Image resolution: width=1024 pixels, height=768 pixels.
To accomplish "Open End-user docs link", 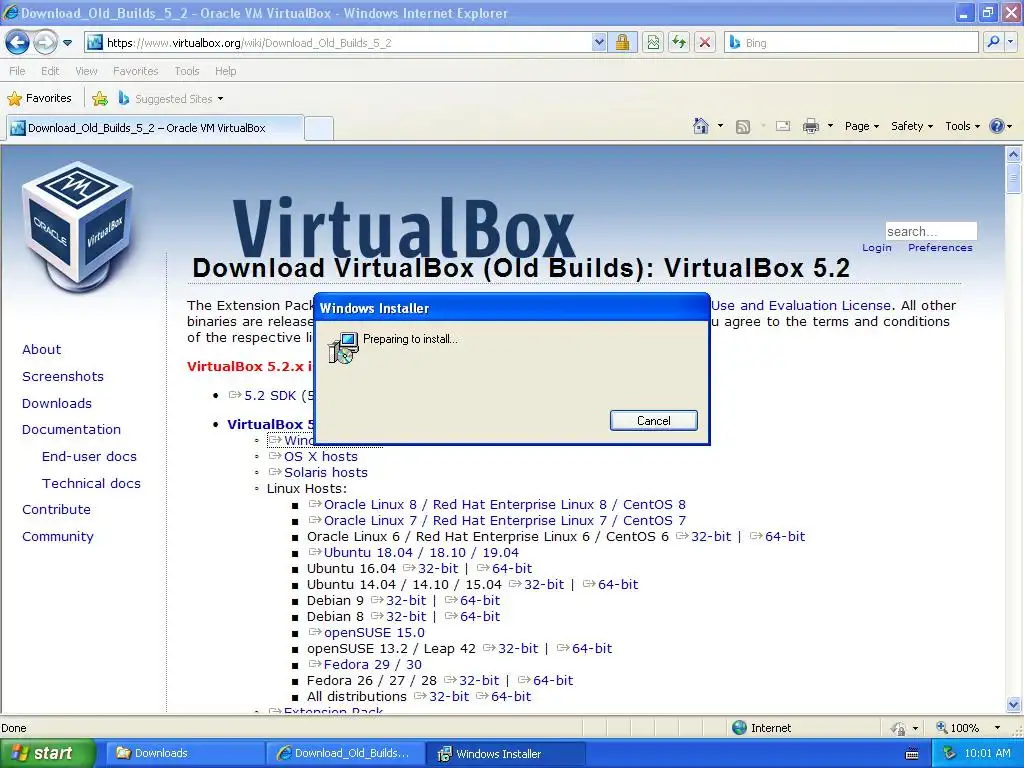I will coord(89,456).
